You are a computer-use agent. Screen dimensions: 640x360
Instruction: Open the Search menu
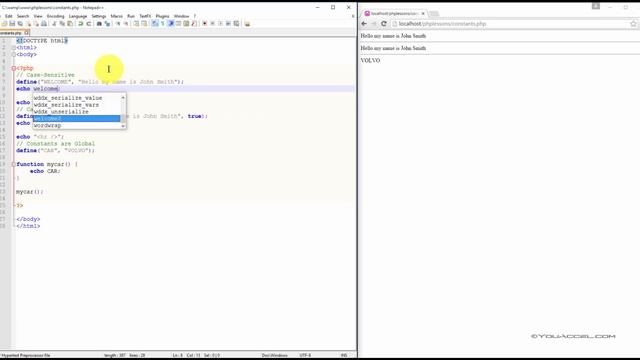[x=23, y=16]
